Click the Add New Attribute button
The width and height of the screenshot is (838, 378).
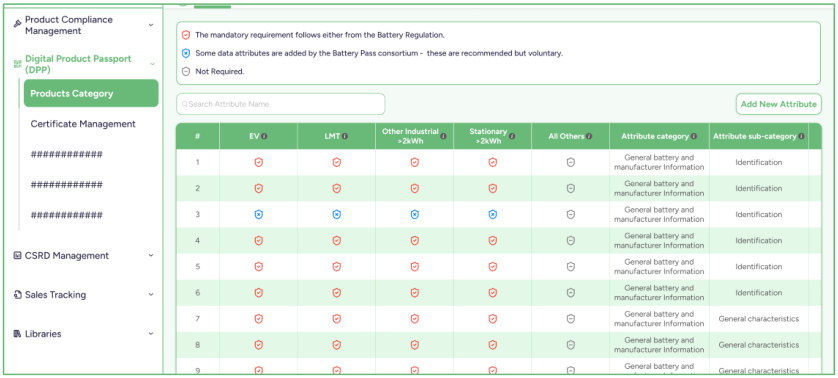coord(779,104)
